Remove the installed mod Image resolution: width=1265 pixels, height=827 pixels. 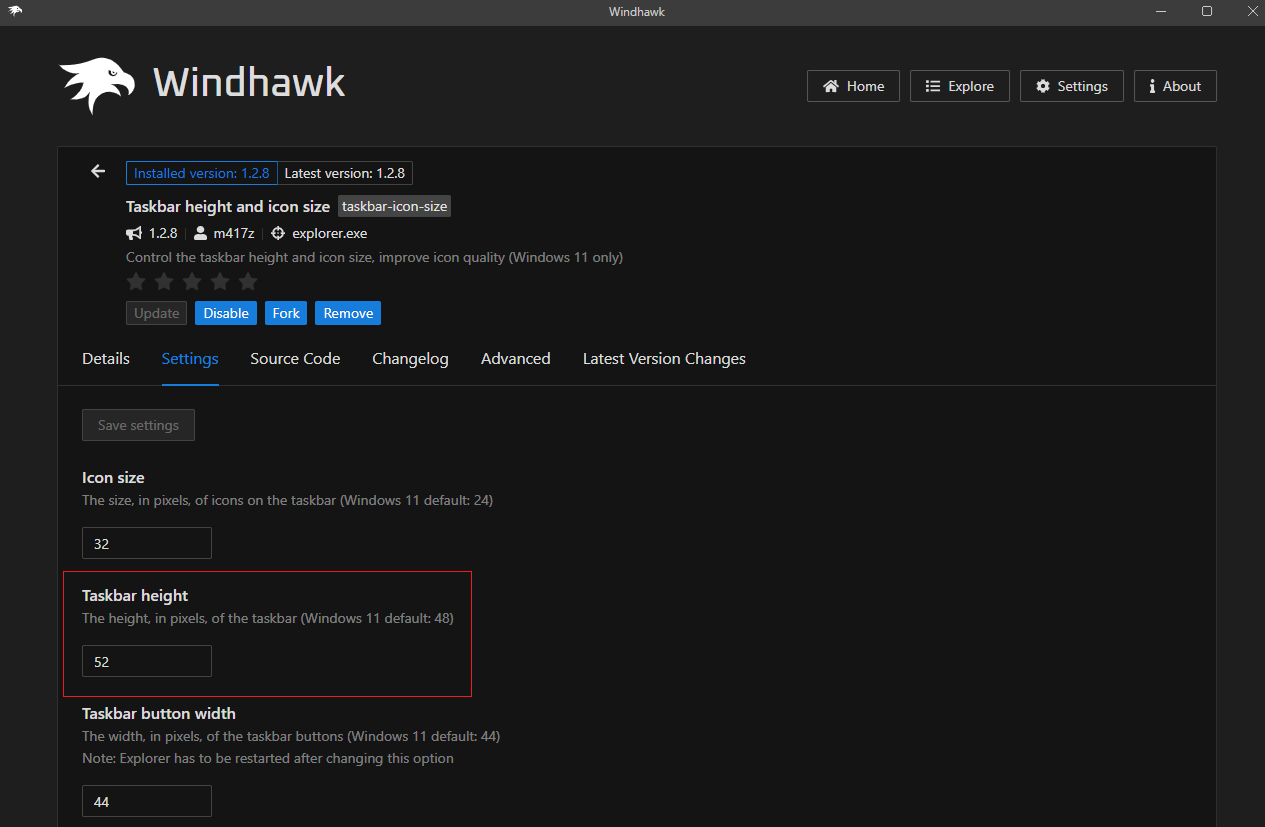click(347, 313)
